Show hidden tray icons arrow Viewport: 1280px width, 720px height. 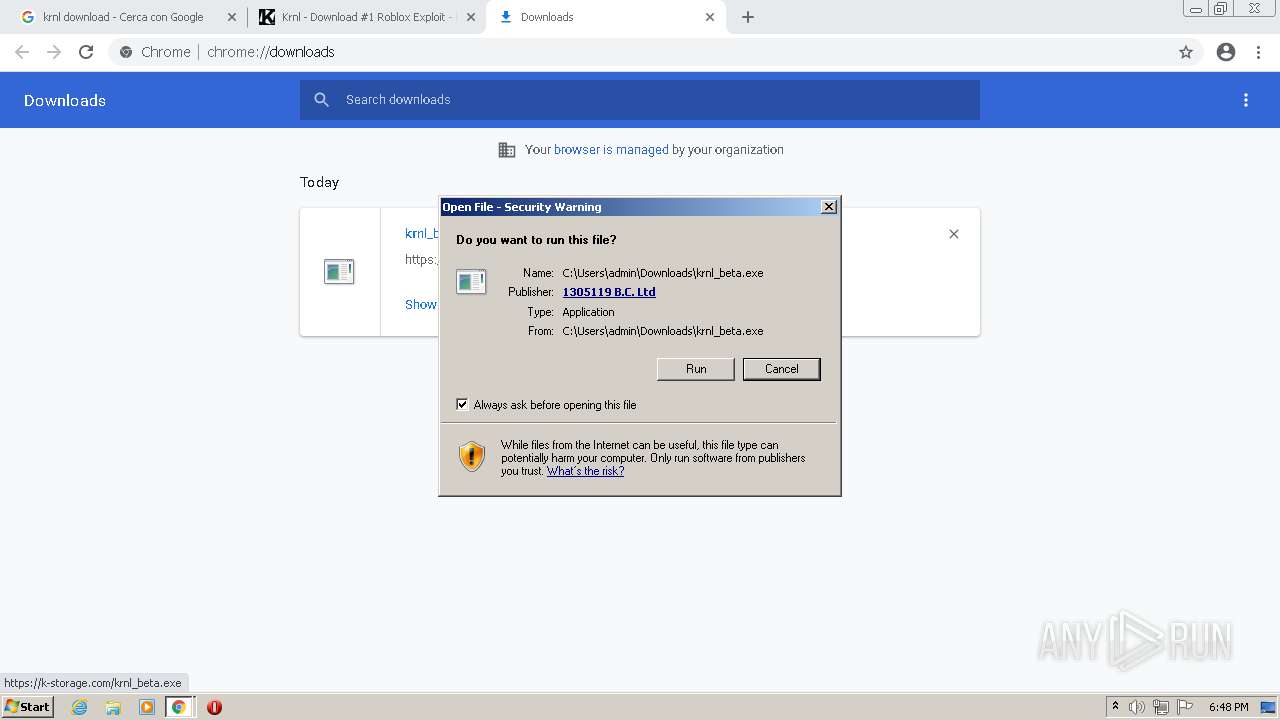point(1115,707)
